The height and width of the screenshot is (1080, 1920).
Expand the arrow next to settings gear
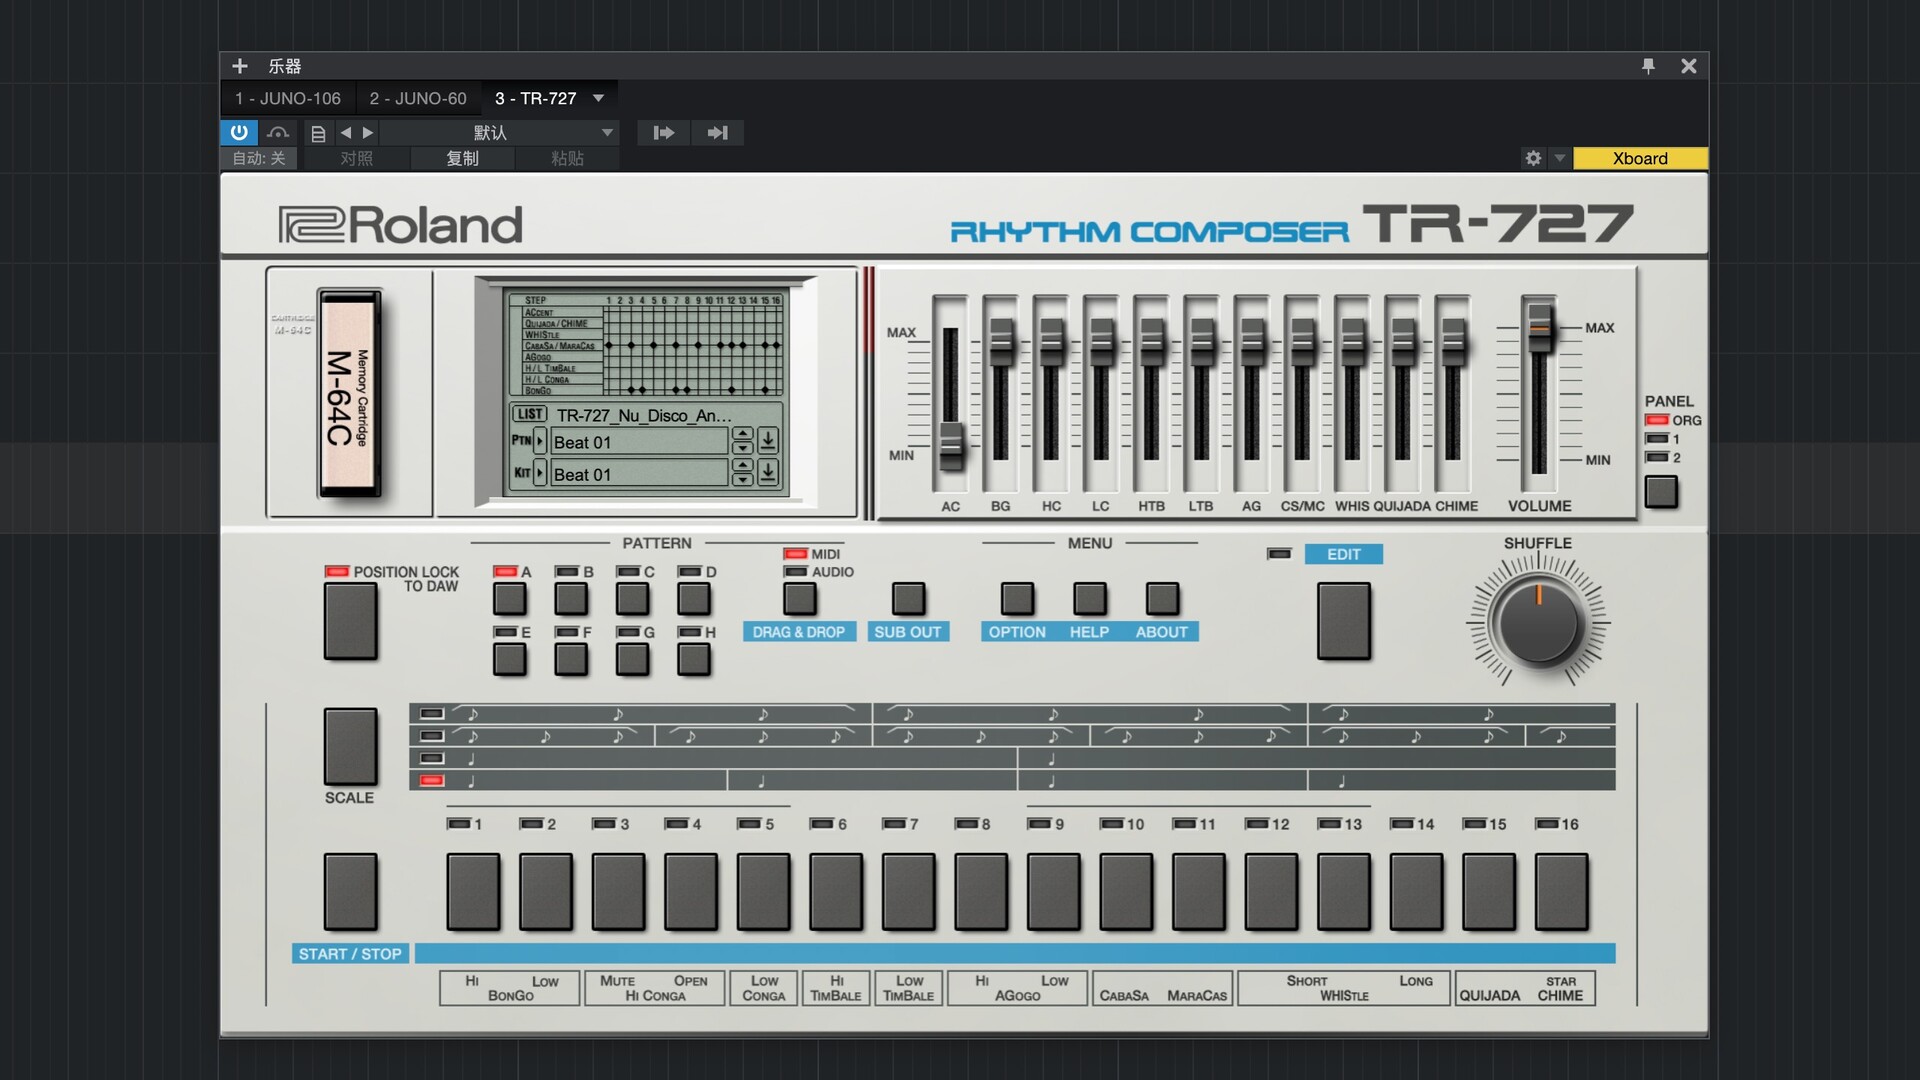click(1559, 158)
